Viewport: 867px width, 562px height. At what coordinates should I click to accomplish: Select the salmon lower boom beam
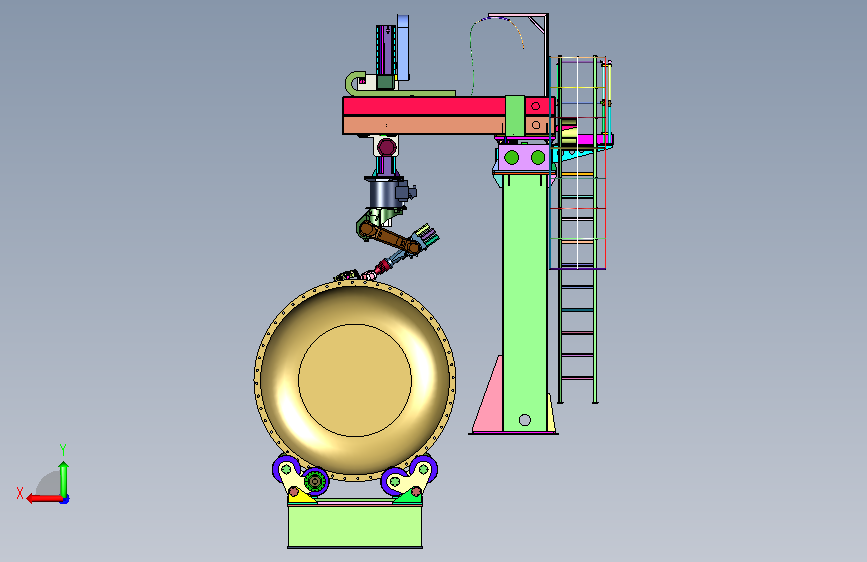pos(424,125)
